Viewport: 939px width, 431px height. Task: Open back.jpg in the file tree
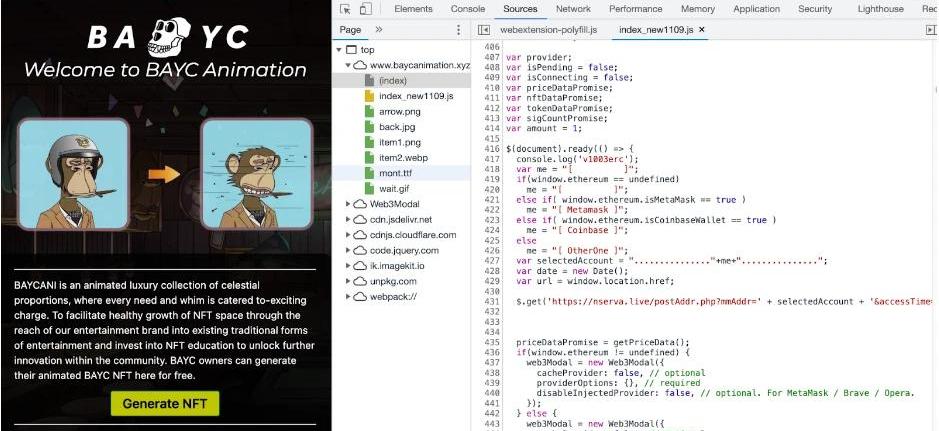tap(396, 127)
